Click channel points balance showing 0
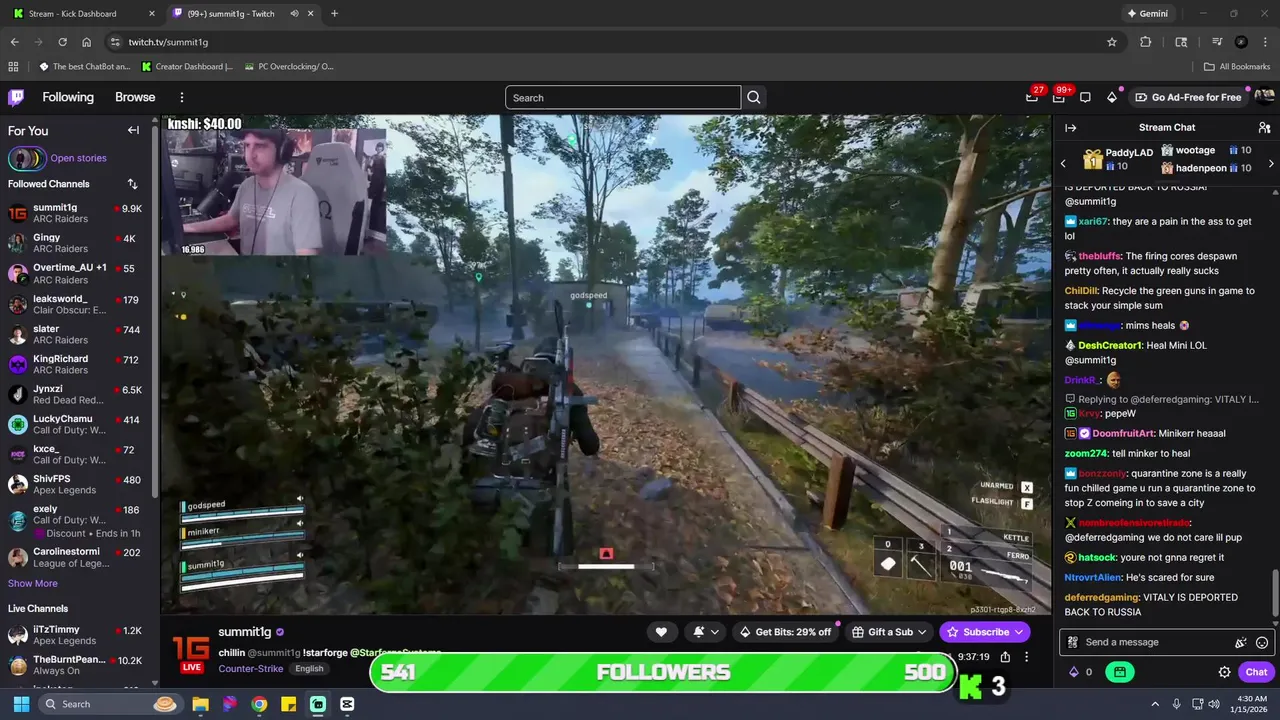Screen dimensions: 1280x720 tap(1081, 672)
